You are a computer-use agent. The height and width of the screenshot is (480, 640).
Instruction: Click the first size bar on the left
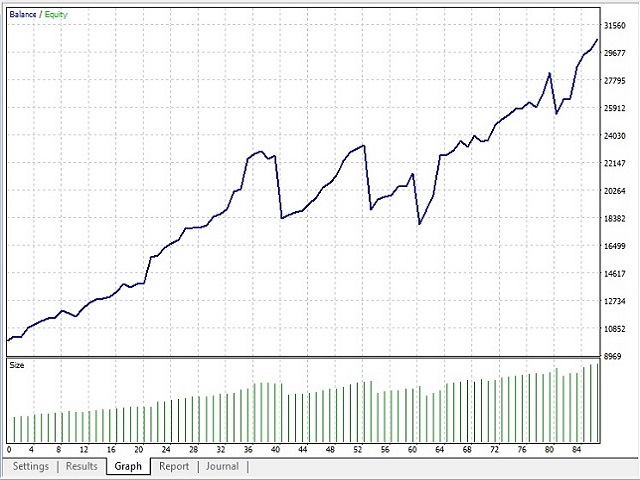coord(14,429)
